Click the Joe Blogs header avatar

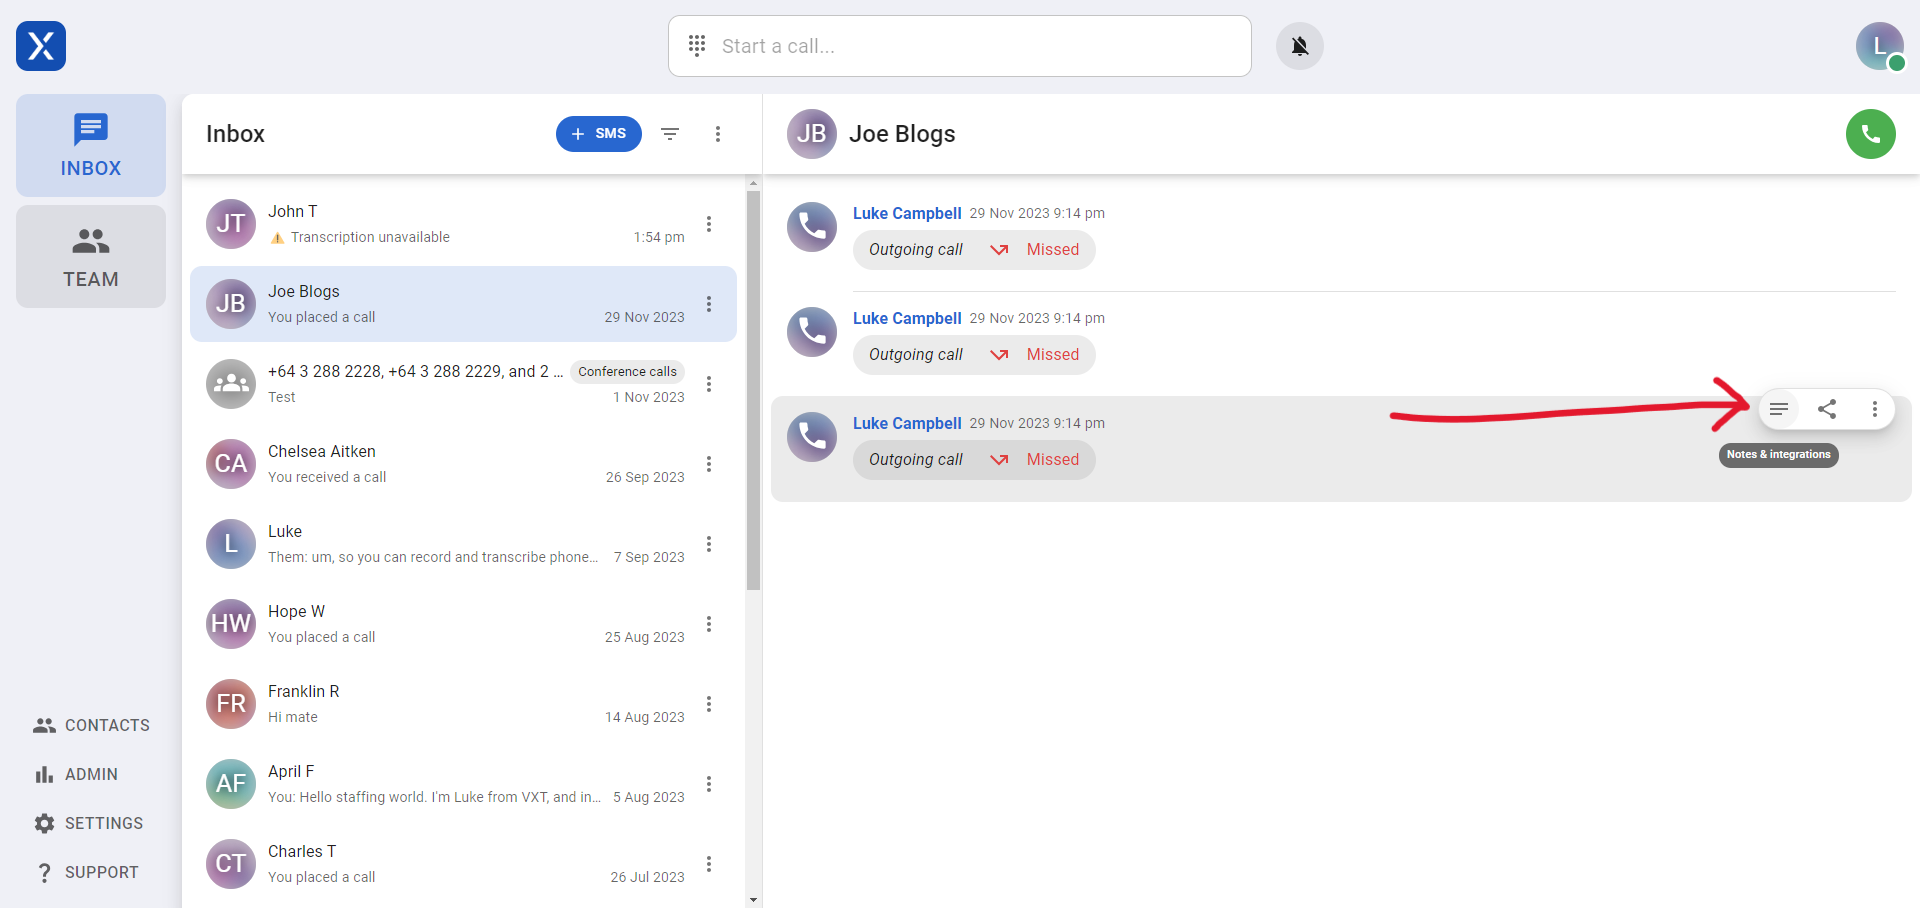pos(811,134)
